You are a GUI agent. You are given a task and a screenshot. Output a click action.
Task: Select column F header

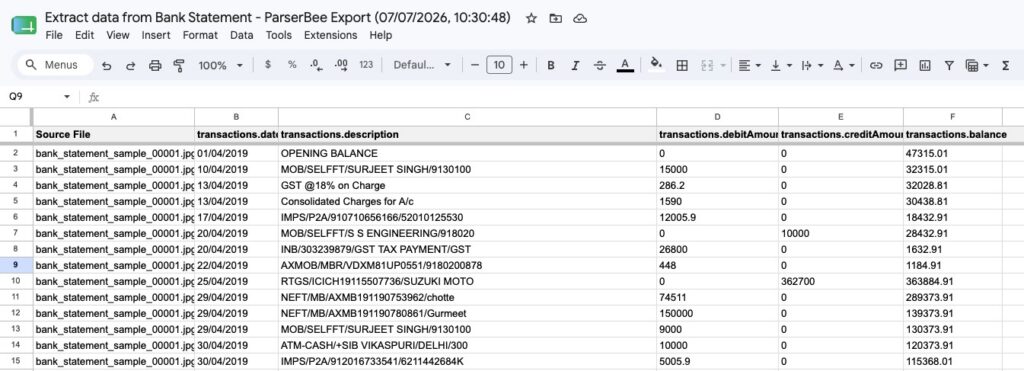tap(953, 117)
